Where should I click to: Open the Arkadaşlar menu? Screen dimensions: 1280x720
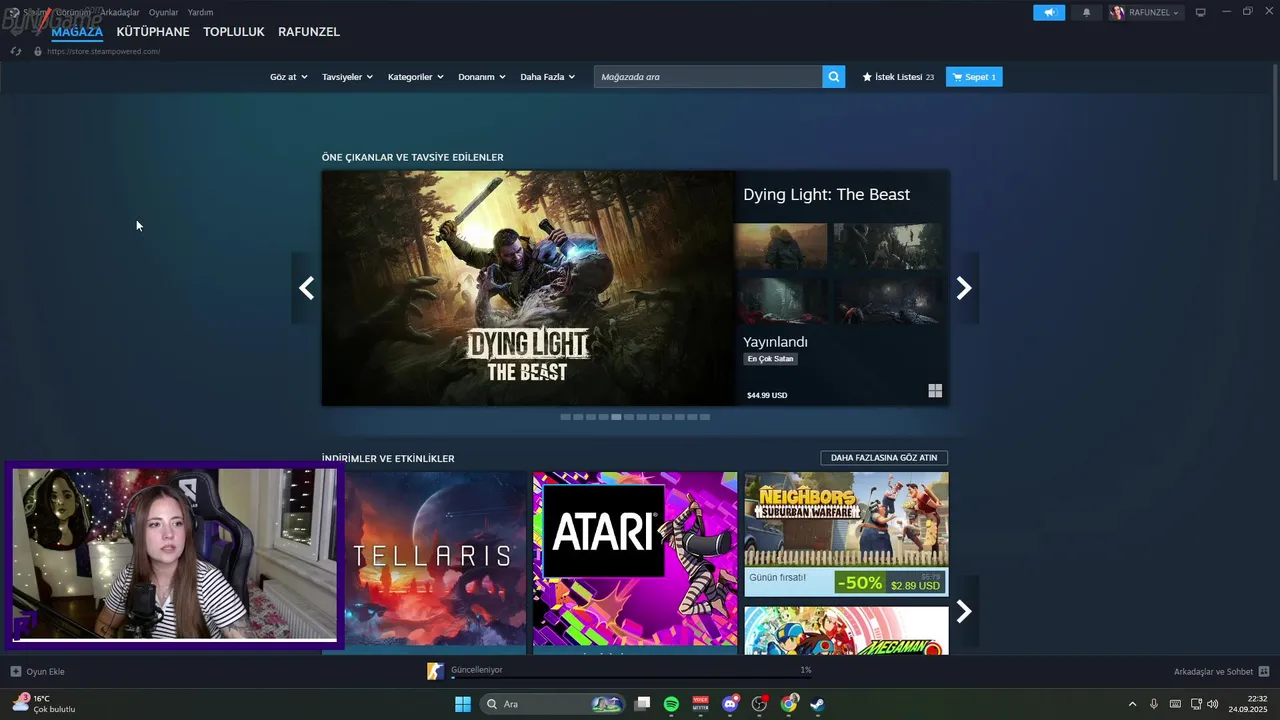point(119,12)
